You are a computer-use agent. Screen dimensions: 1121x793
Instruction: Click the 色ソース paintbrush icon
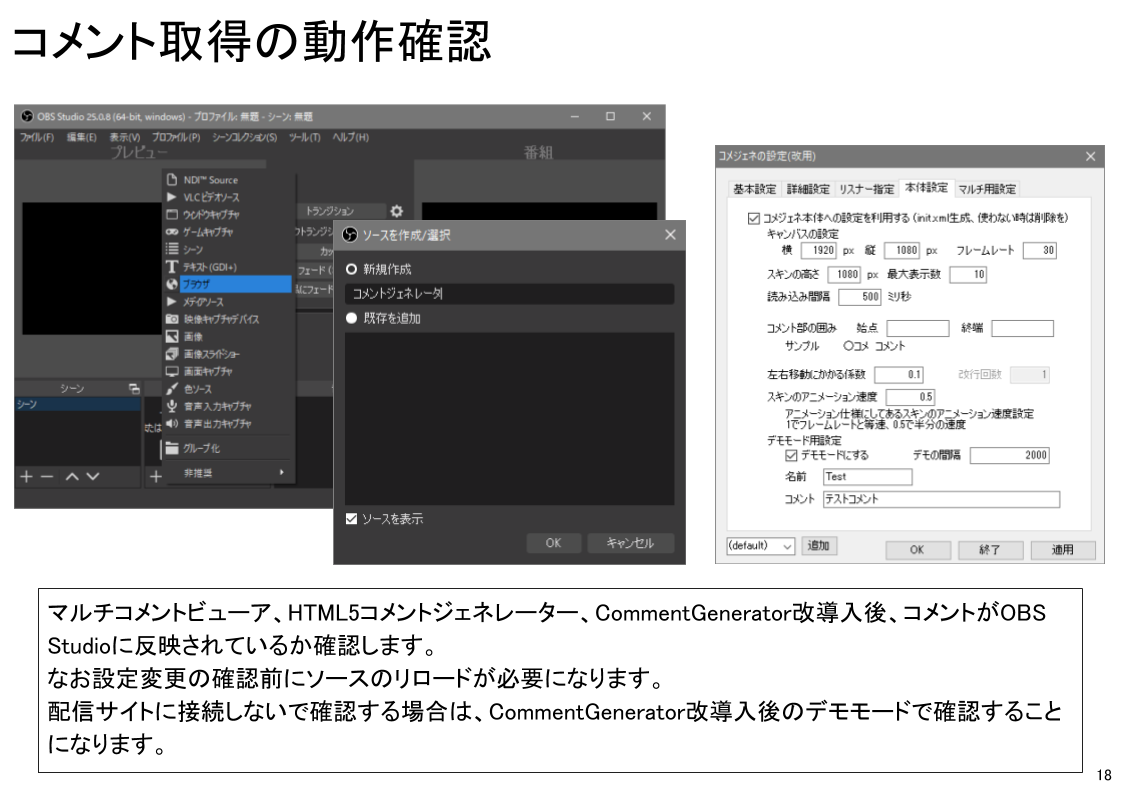click(172, 389)
